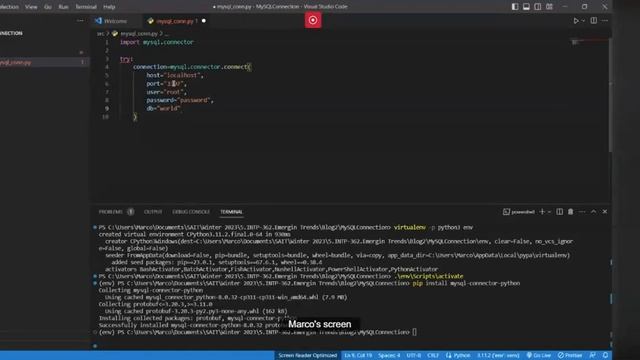The height and width of the screenshot is (360, 640).
Task: Click the "password" string on line 8
Action: [x=194, y=100]
